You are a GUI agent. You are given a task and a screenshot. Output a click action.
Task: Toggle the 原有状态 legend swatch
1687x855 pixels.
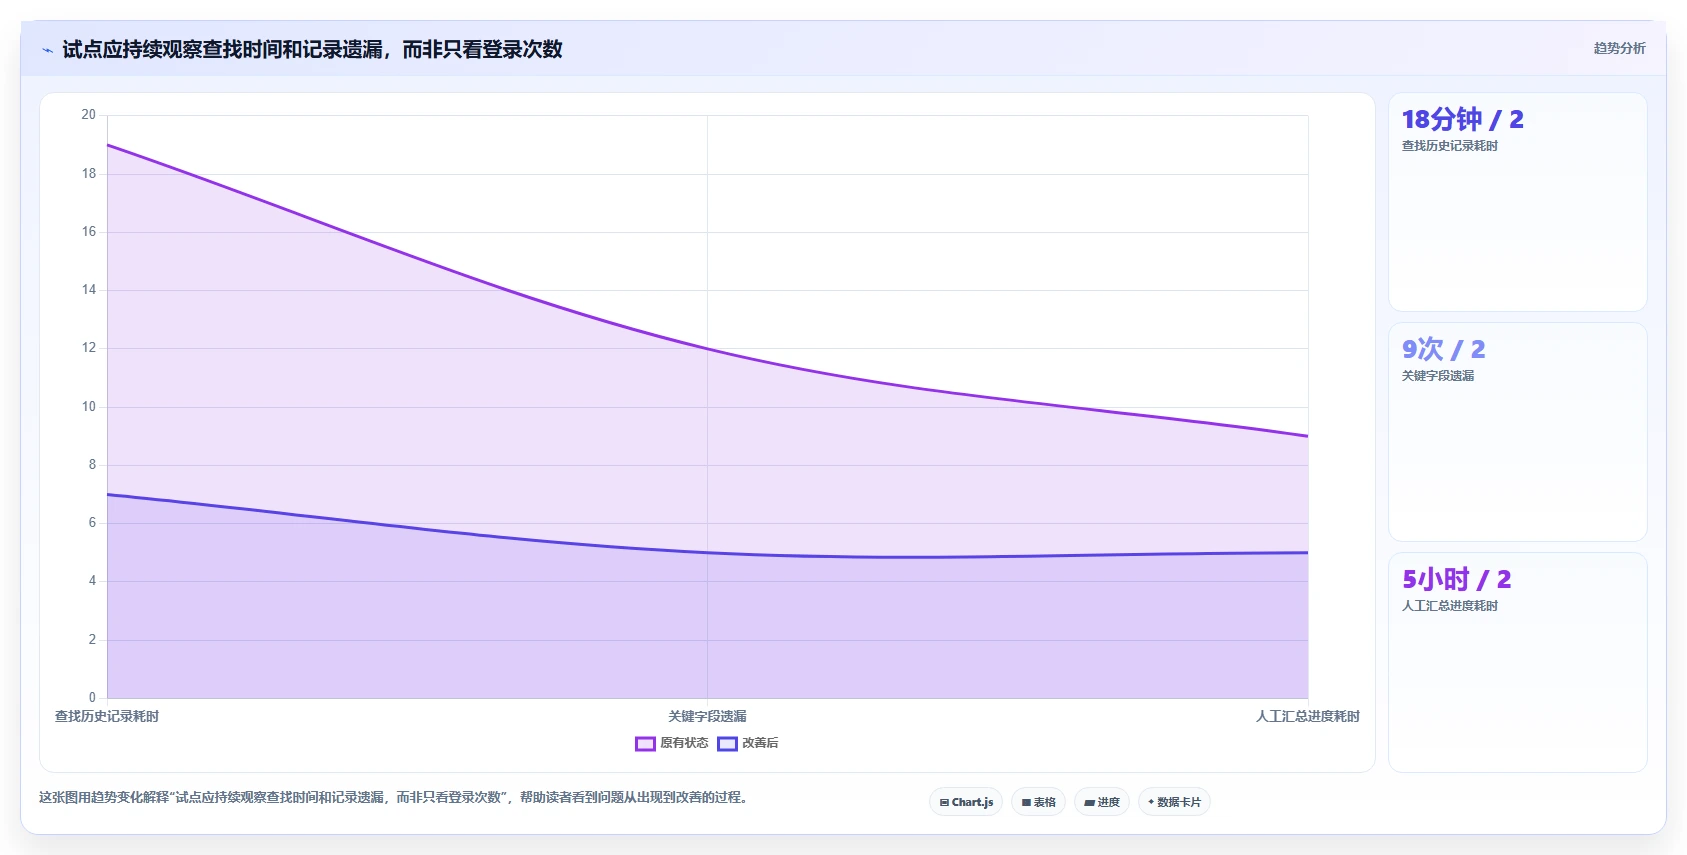[645, 743]
